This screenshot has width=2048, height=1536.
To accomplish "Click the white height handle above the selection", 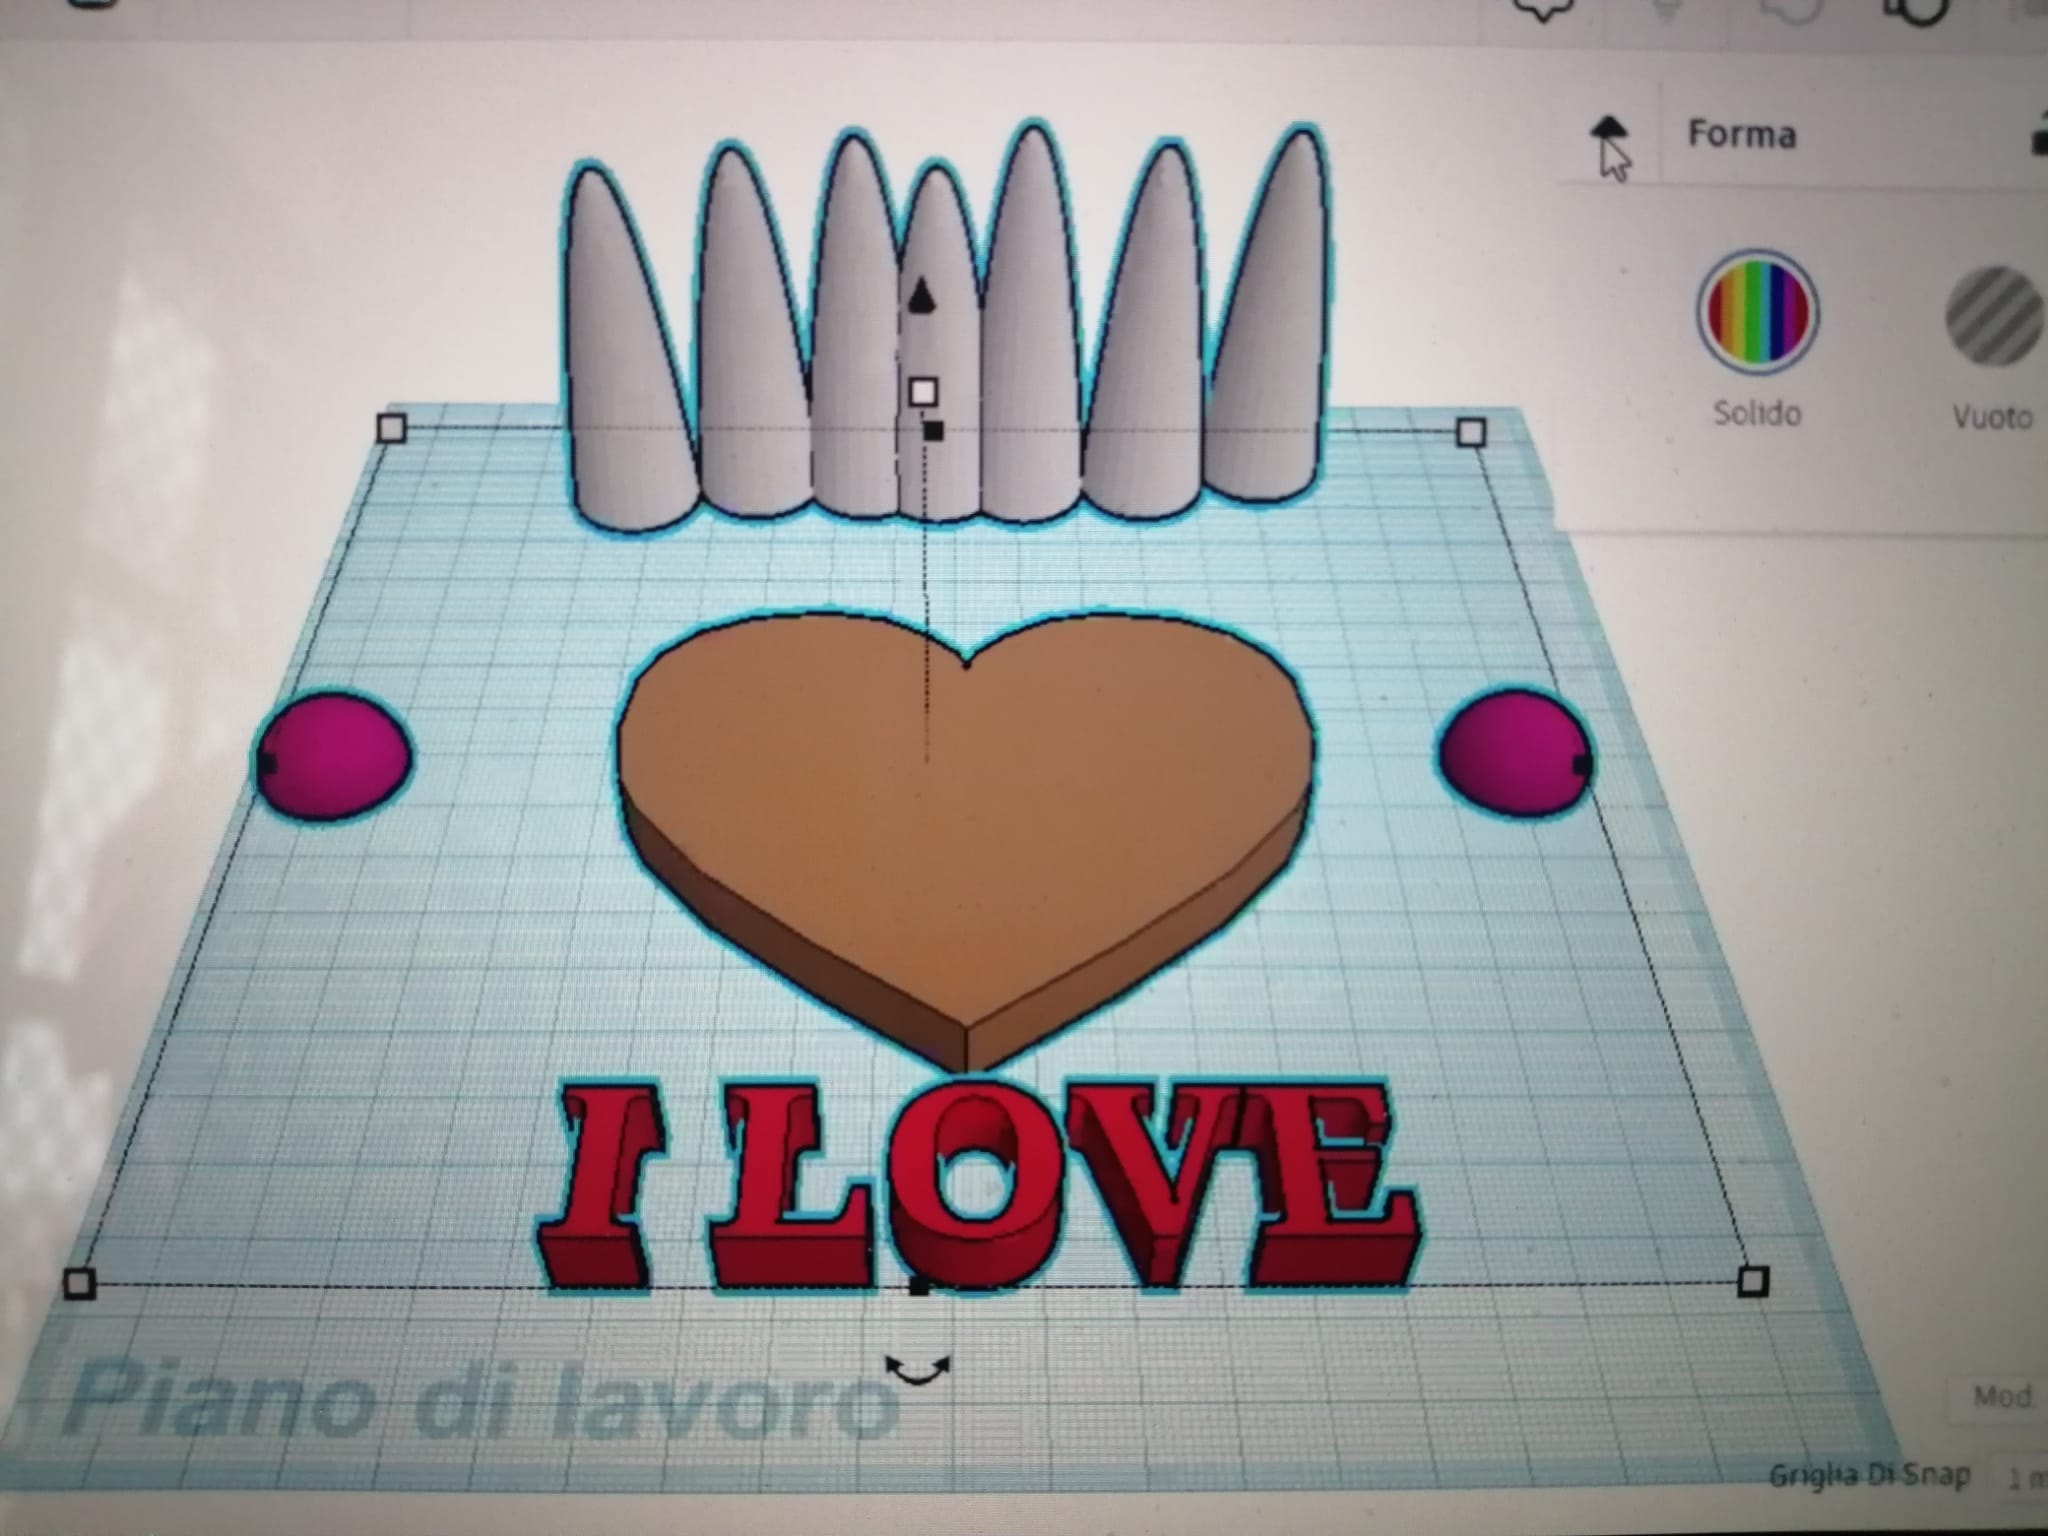I will tap(923, 392).
